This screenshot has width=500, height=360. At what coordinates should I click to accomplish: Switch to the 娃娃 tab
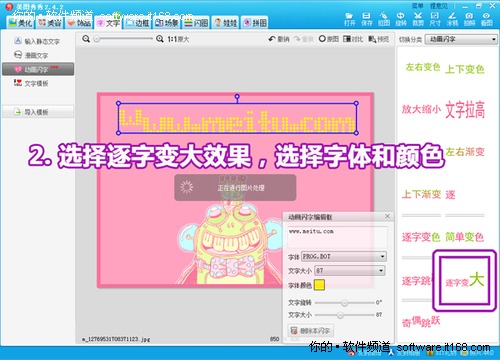(225, 23)
